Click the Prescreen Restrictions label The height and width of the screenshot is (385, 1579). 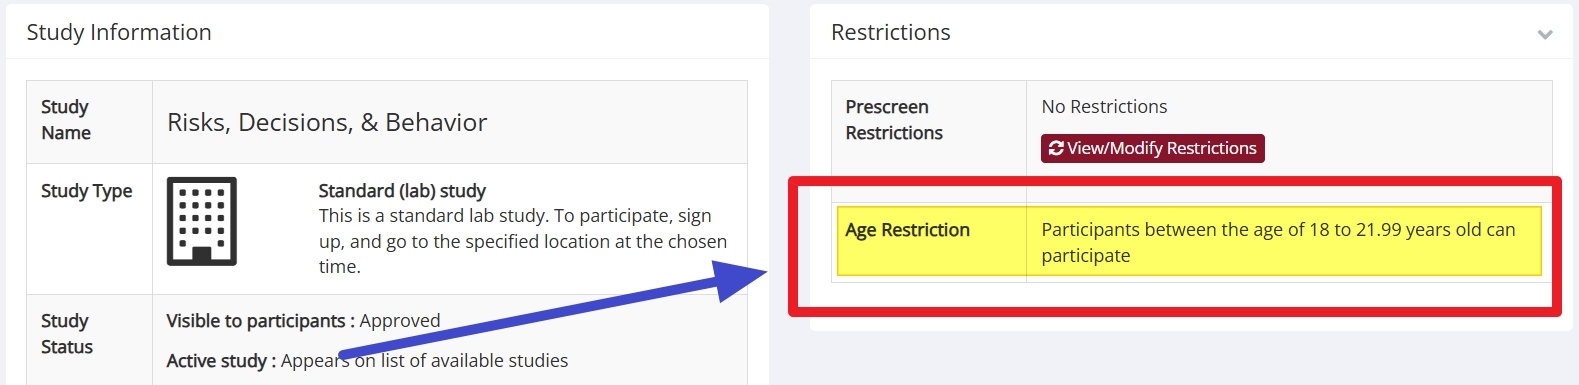894,120
